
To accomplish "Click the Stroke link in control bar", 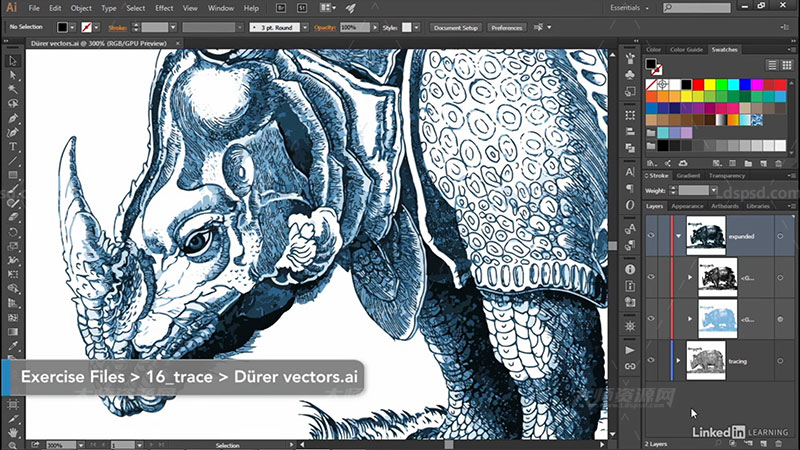I will 117,28.
